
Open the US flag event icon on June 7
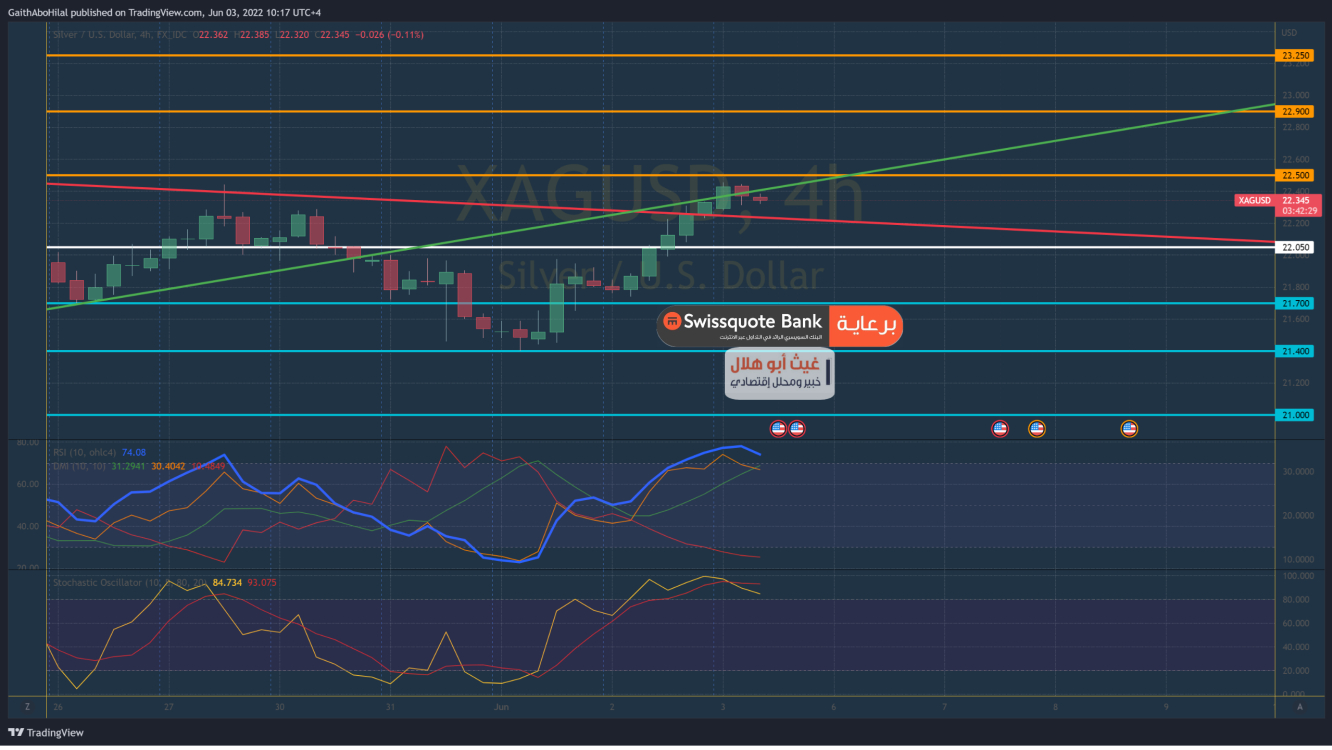point(1000,429)
